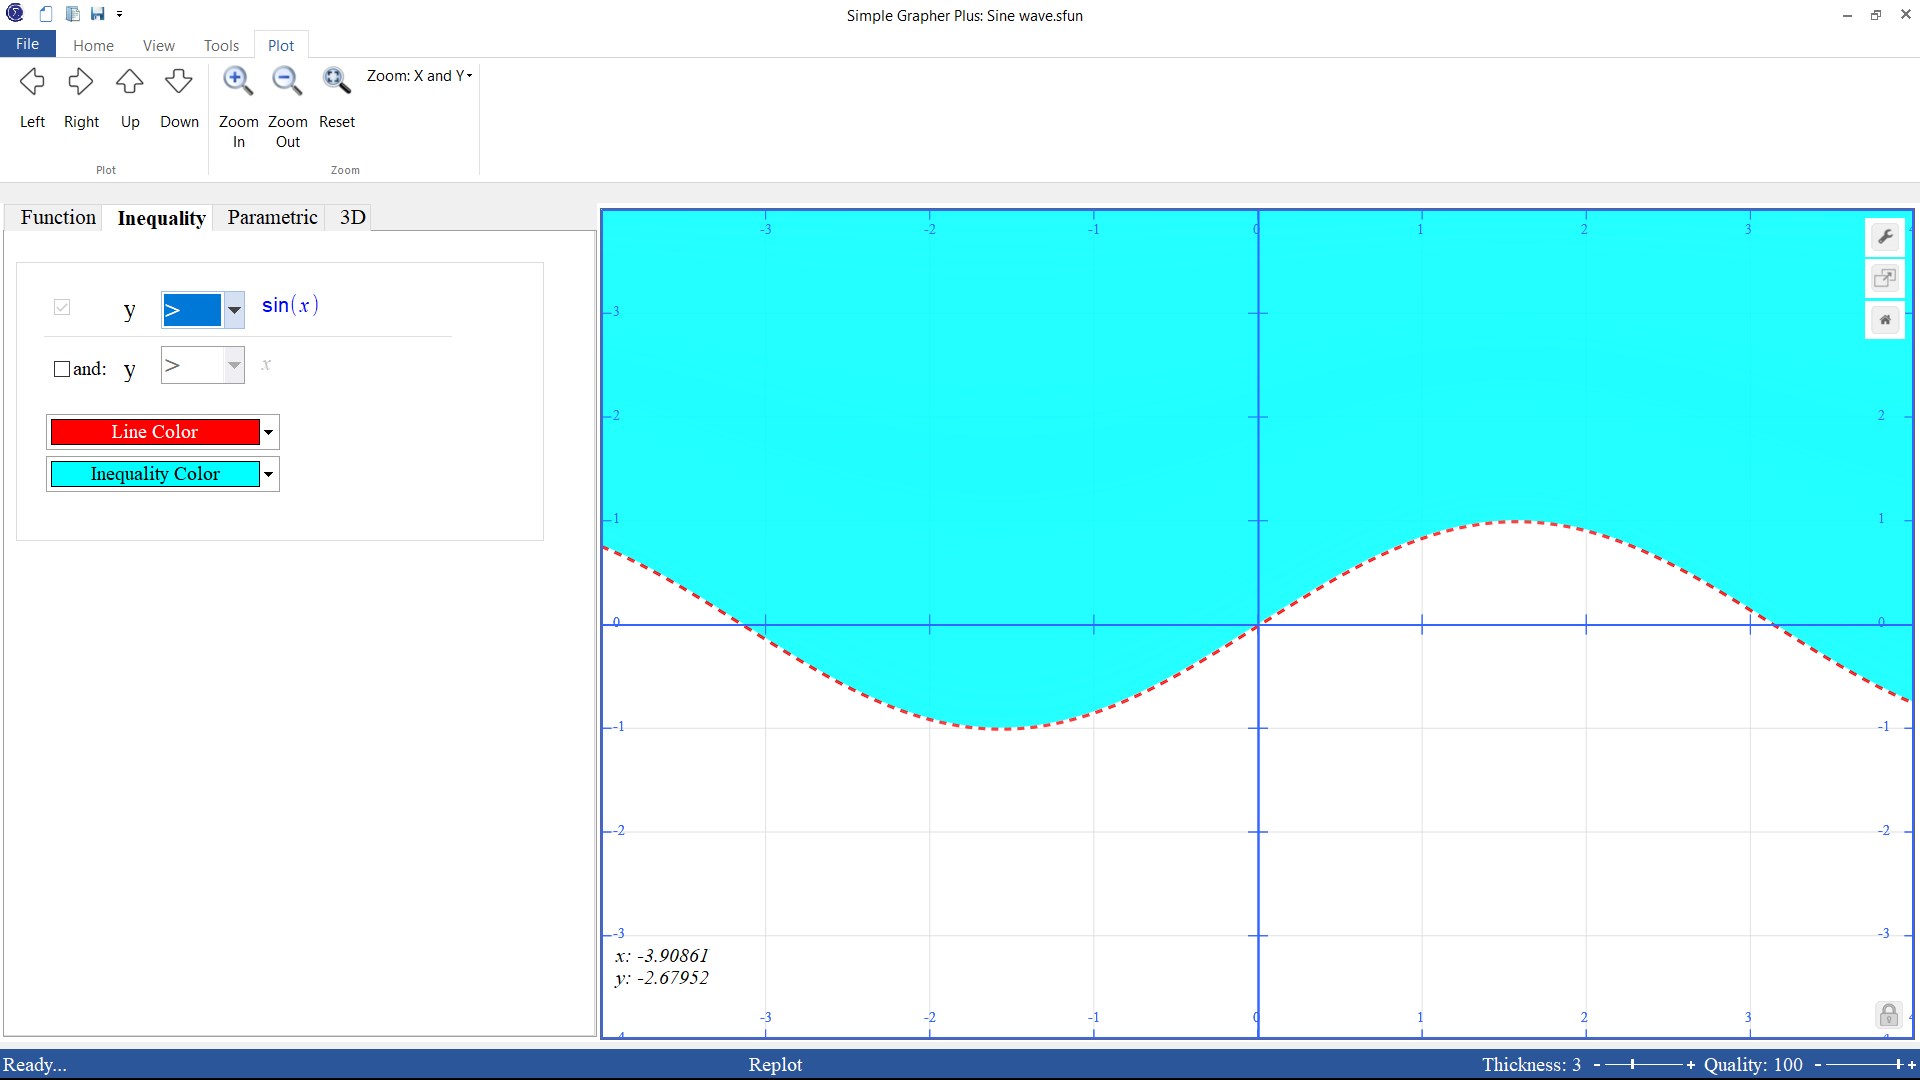The height and width of the screenshot is (1080, 1920).
Task: Enable the 'and:' second inequality checkbox
Action: [x=62, y=369]
